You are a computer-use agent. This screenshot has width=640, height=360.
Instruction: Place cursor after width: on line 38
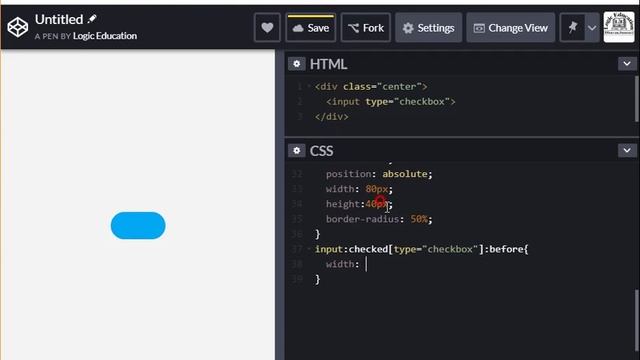point(366,264)
